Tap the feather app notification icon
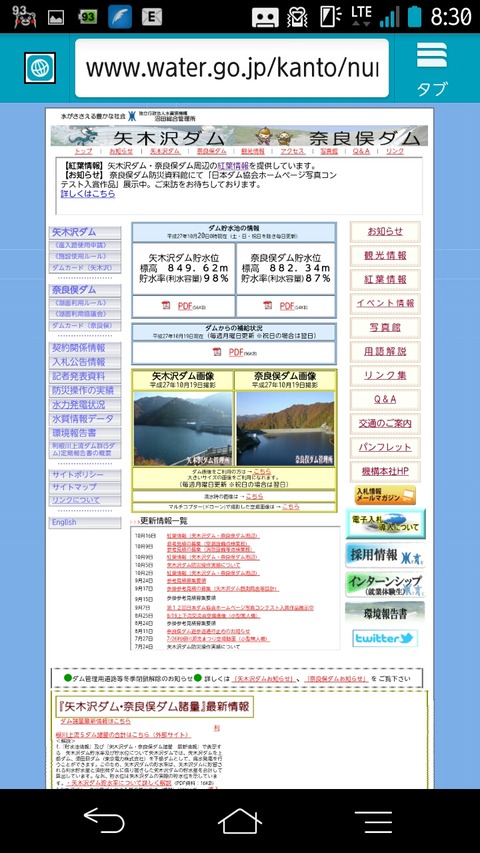Image resolution: width=480 pixels, height=853 pixels. coord(120,17)
